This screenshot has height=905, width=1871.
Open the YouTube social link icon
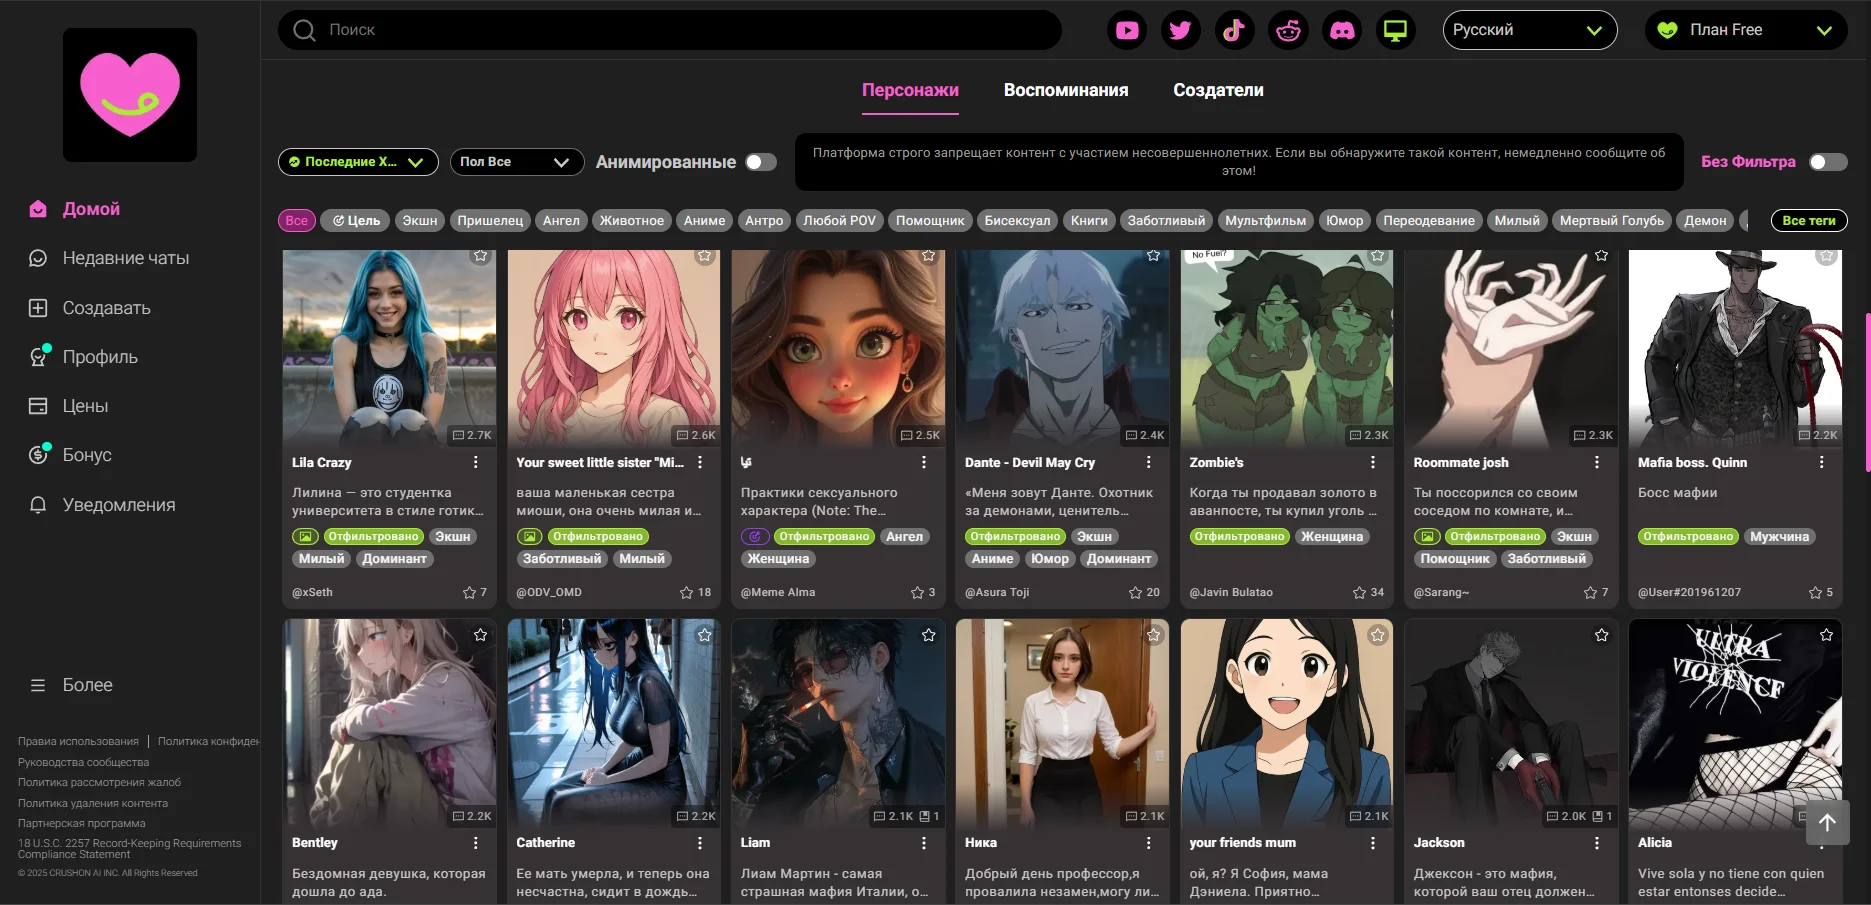pos(1127,30)
